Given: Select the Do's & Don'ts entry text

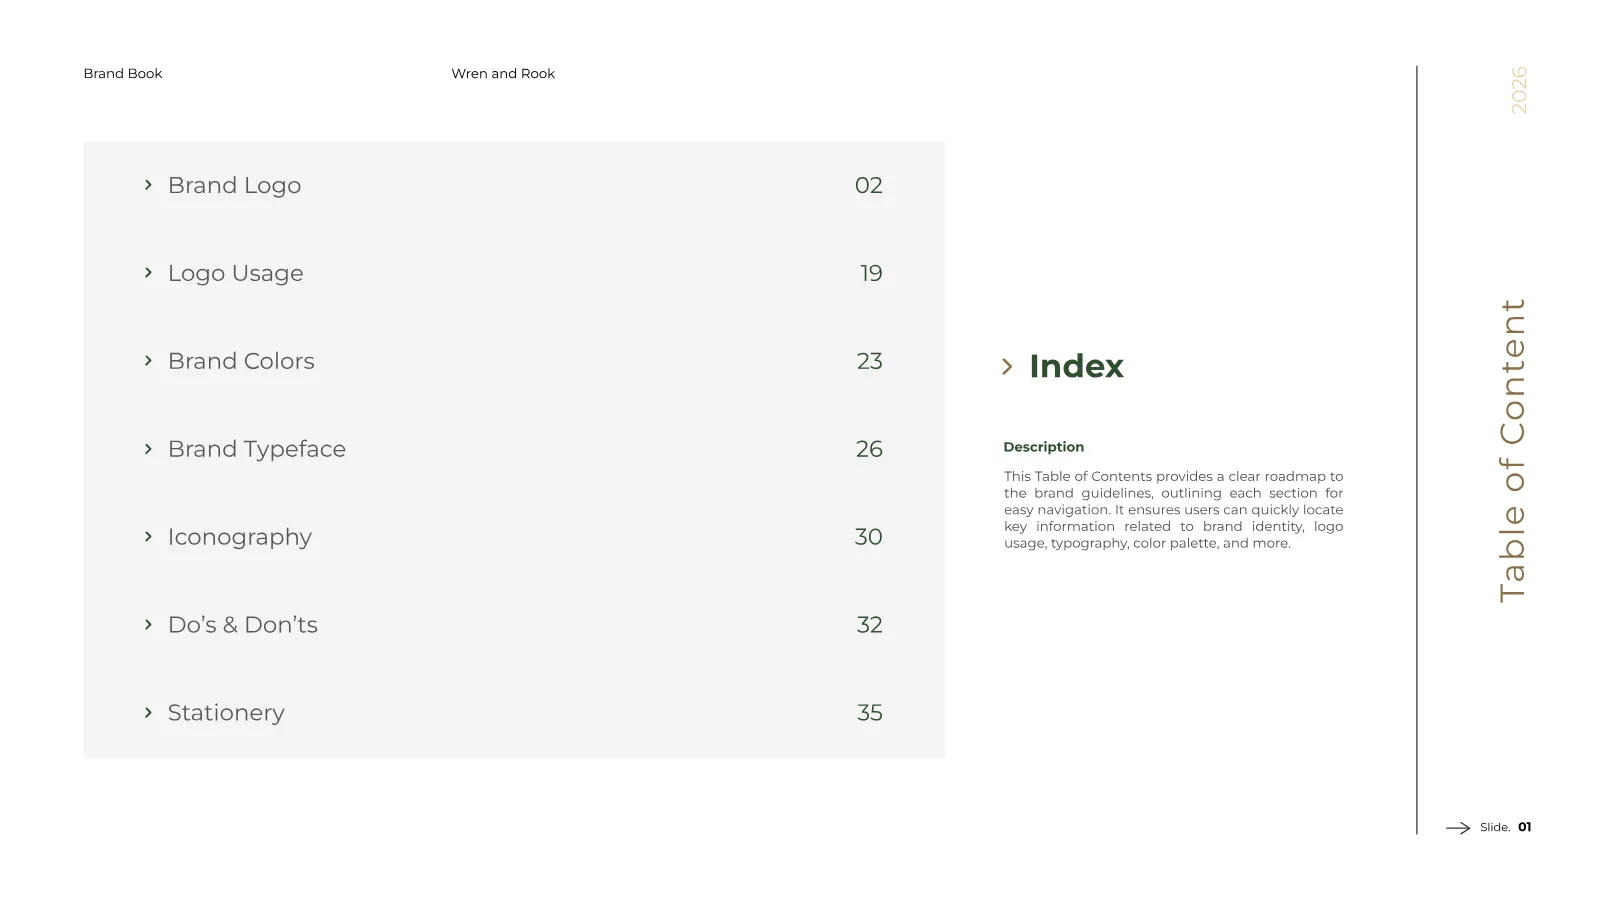Looking at the screenshot, I should (243, 625).
